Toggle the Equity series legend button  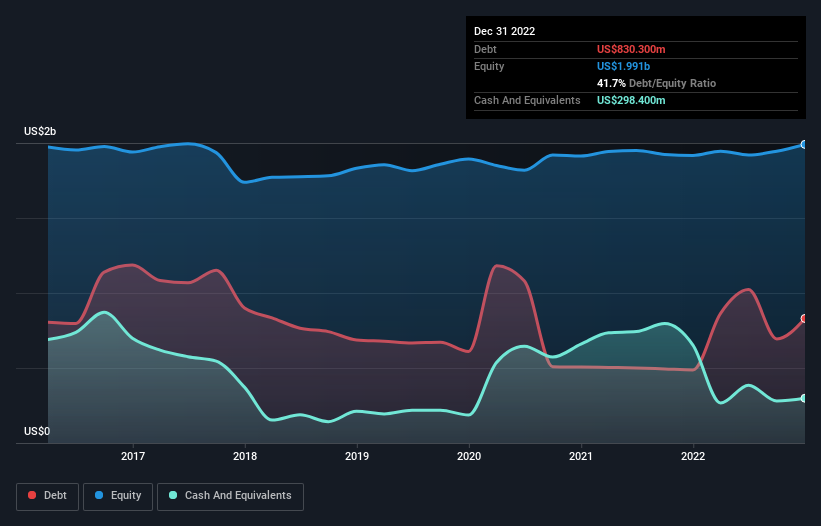click(x=118, y=496)
